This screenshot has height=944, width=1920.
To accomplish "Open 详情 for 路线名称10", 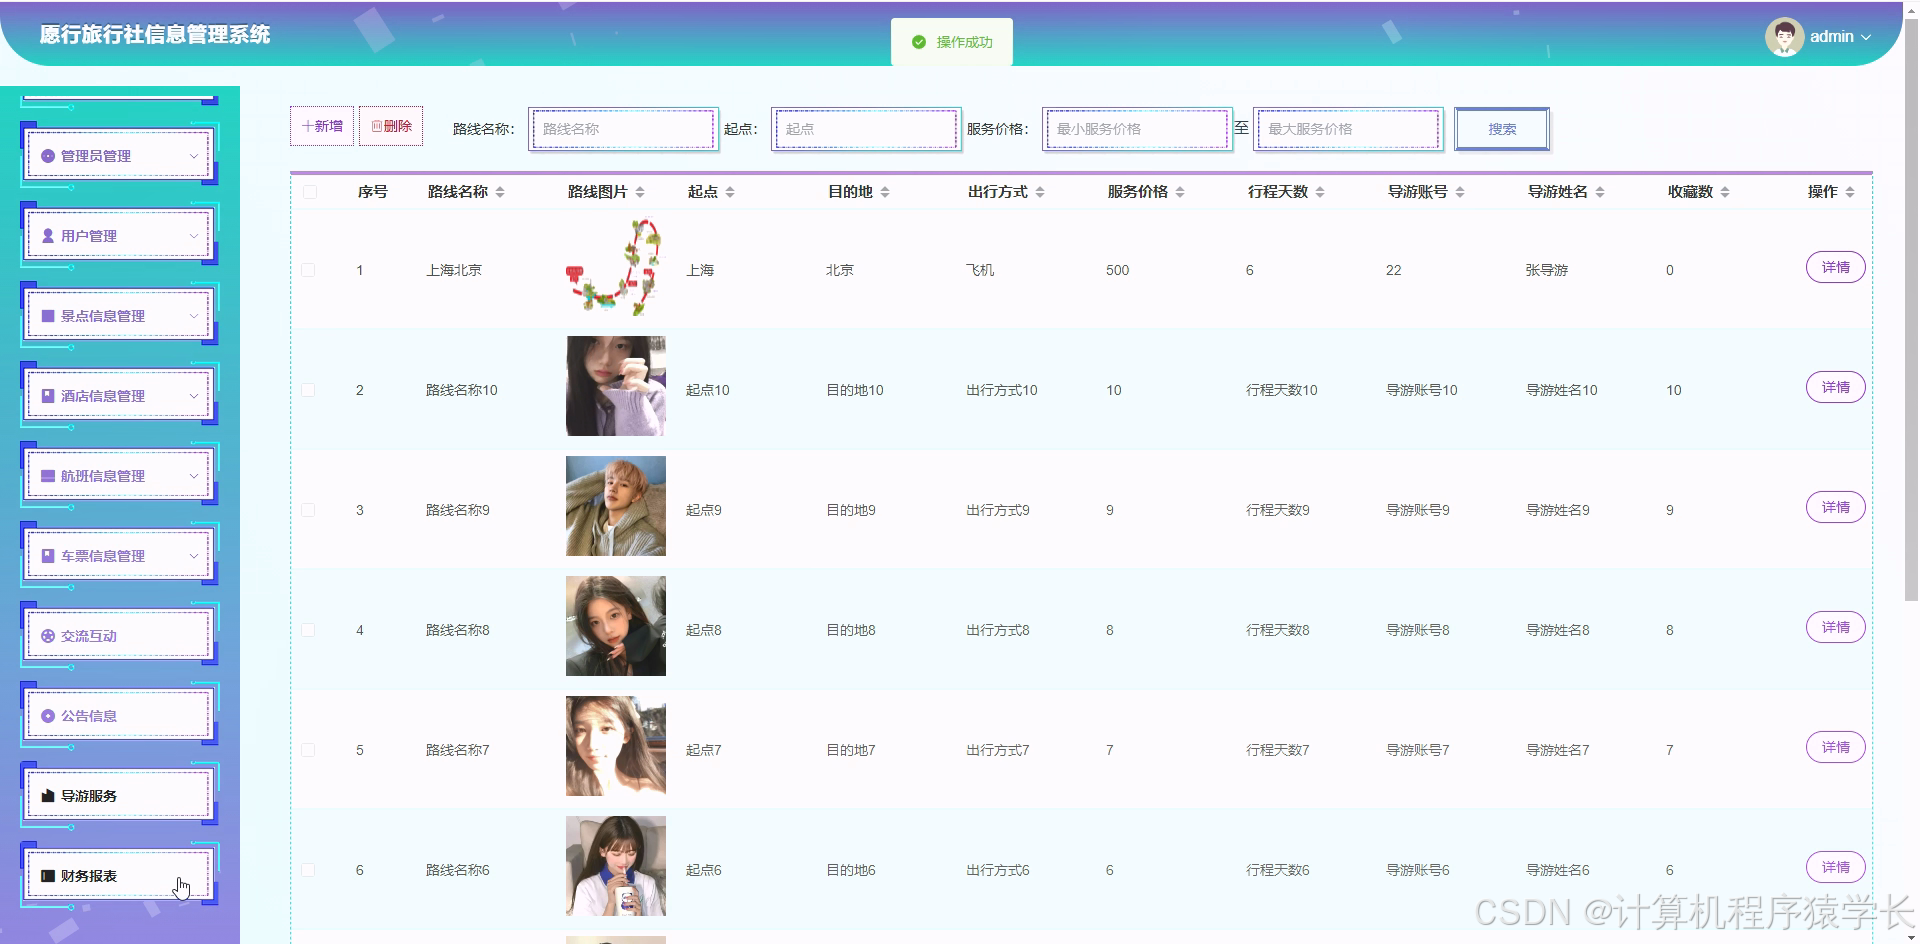I will (x=1835, y=387).
